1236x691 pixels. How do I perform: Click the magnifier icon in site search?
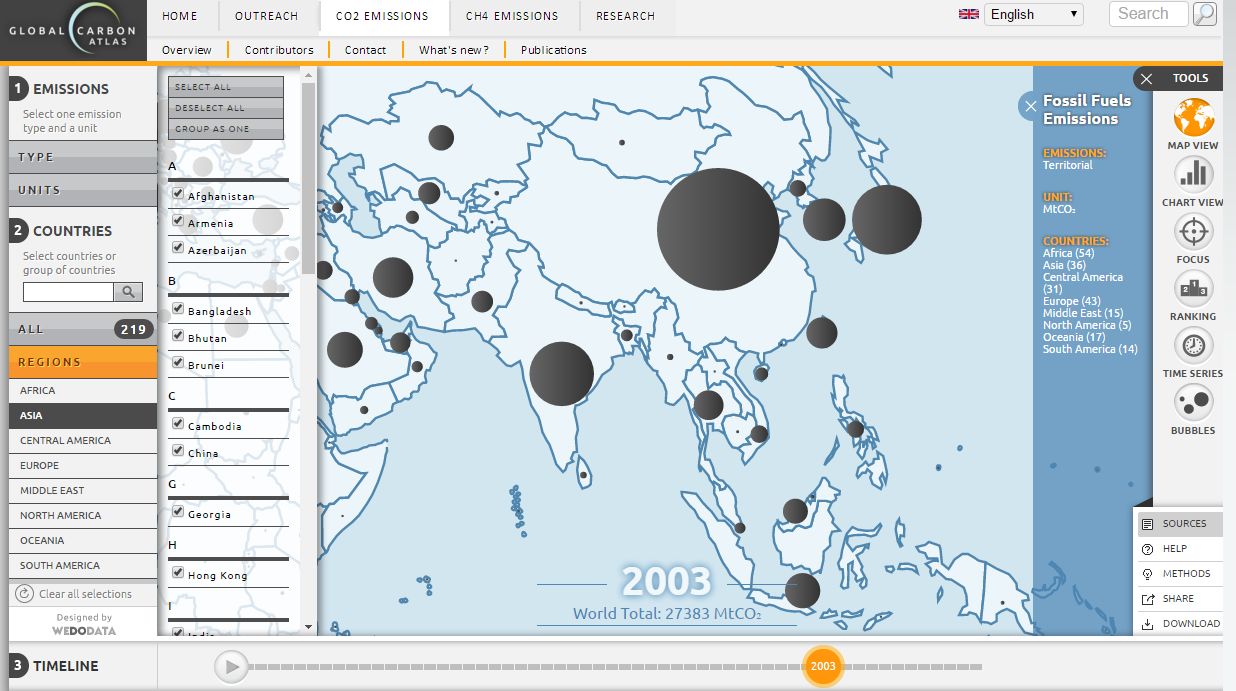1205,14
